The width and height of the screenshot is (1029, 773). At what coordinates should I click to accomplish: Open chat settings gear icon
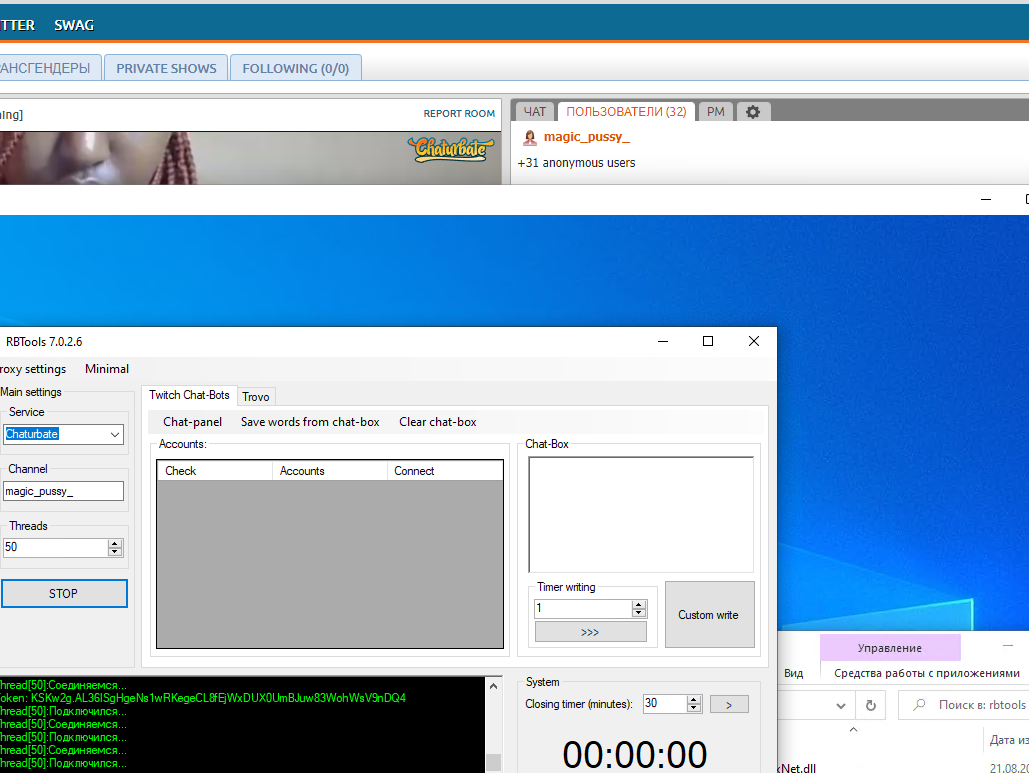pyautogui.click(x=753, y=112)
